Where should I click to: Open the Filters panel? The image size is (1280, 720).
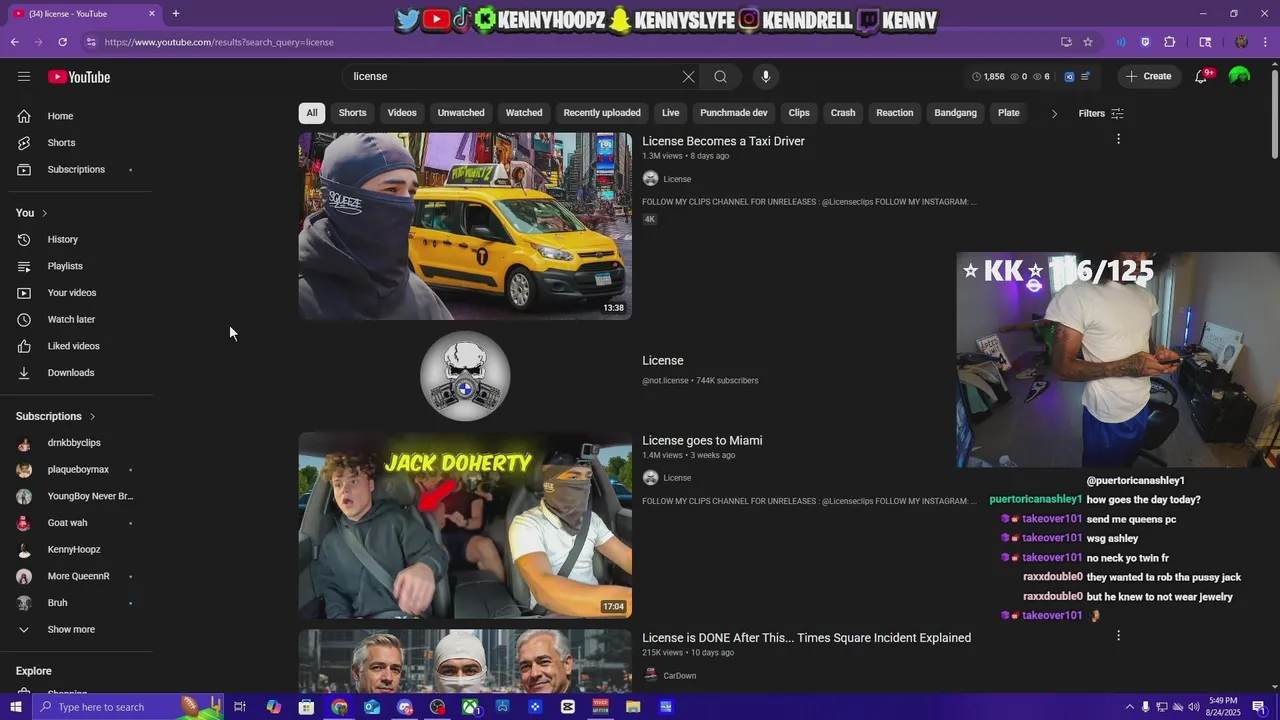(x=1101, y=113)
